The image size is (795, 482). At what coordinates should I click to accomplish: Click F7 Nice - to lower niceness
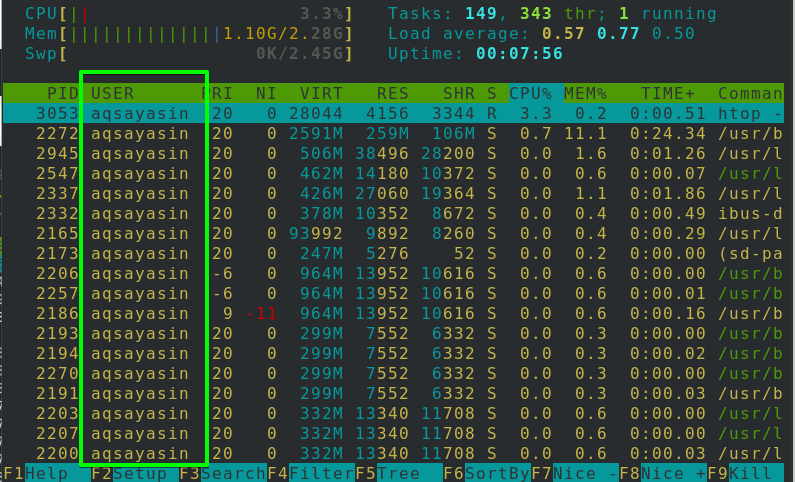pyautogui.click(x=575, y=473)
